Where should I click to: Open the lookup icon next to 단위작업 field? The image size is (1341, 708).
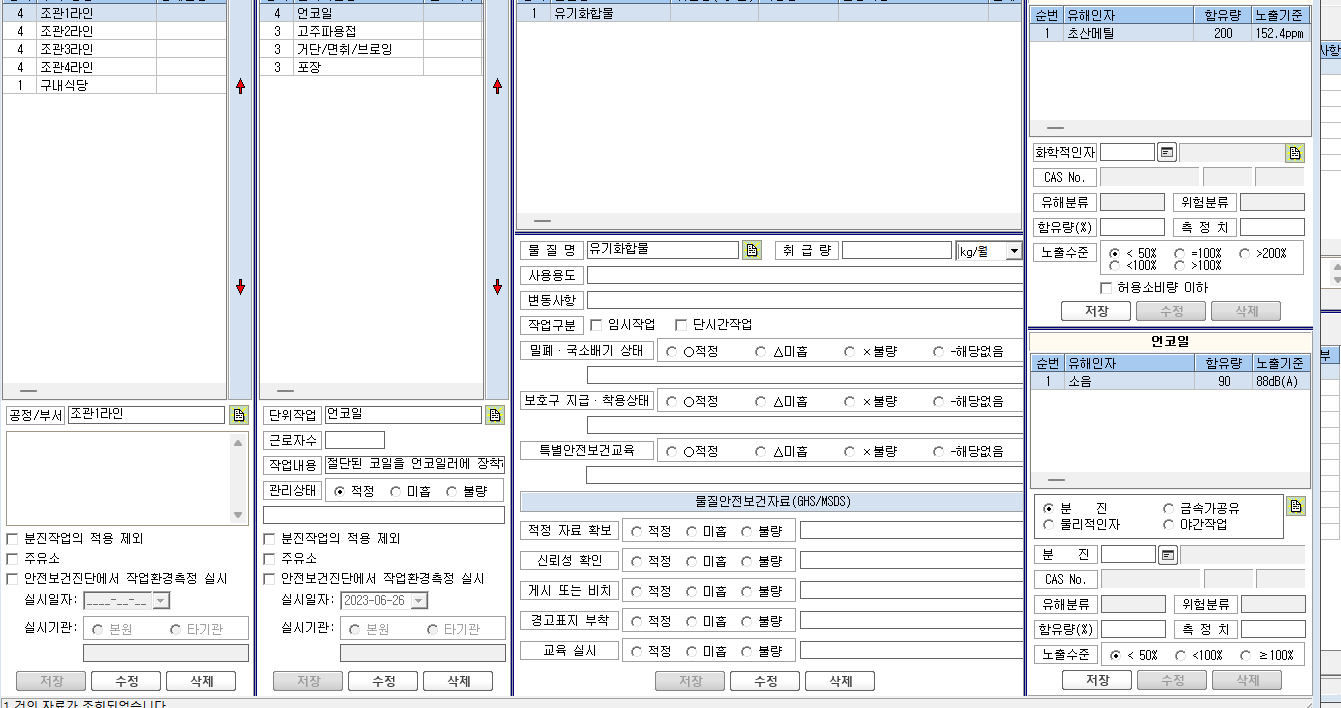pyautogui.click(x=495, y=415)
